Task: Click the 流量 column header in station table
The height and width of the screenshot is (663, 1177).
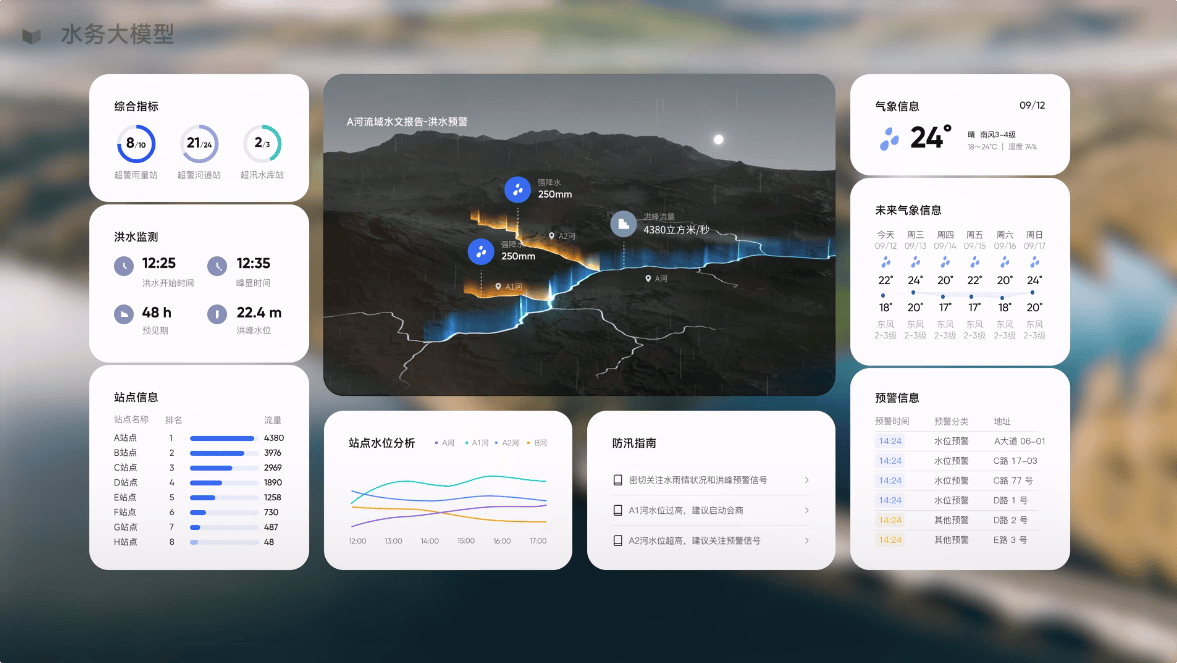Action: [x=272, y=420]
